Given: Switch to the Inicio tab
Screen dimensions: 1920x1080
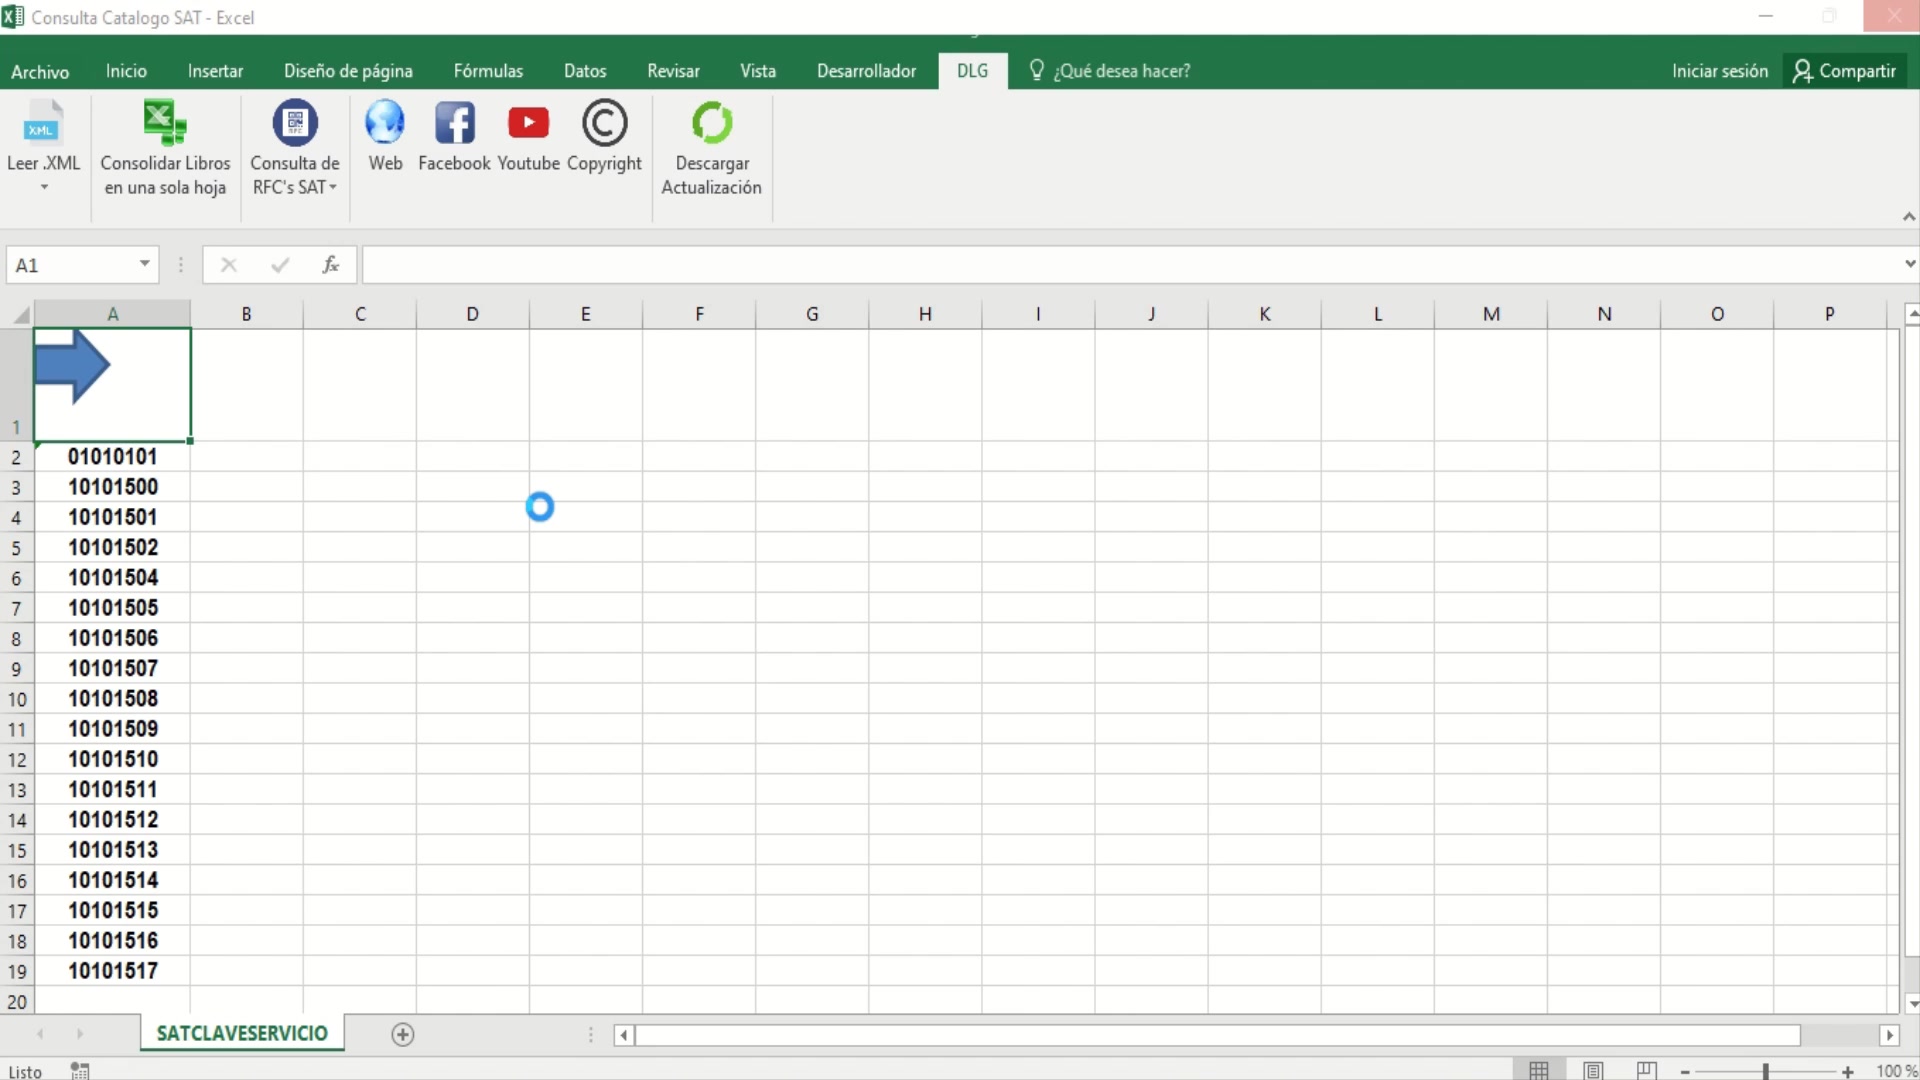Looking at the screenshot, I should coord(126,71).
